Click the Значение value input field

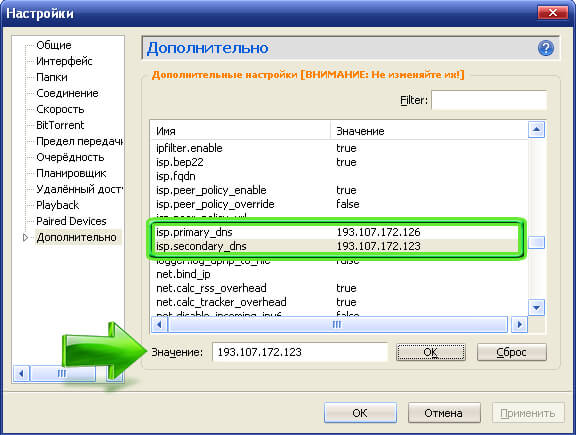coord(300,352)
